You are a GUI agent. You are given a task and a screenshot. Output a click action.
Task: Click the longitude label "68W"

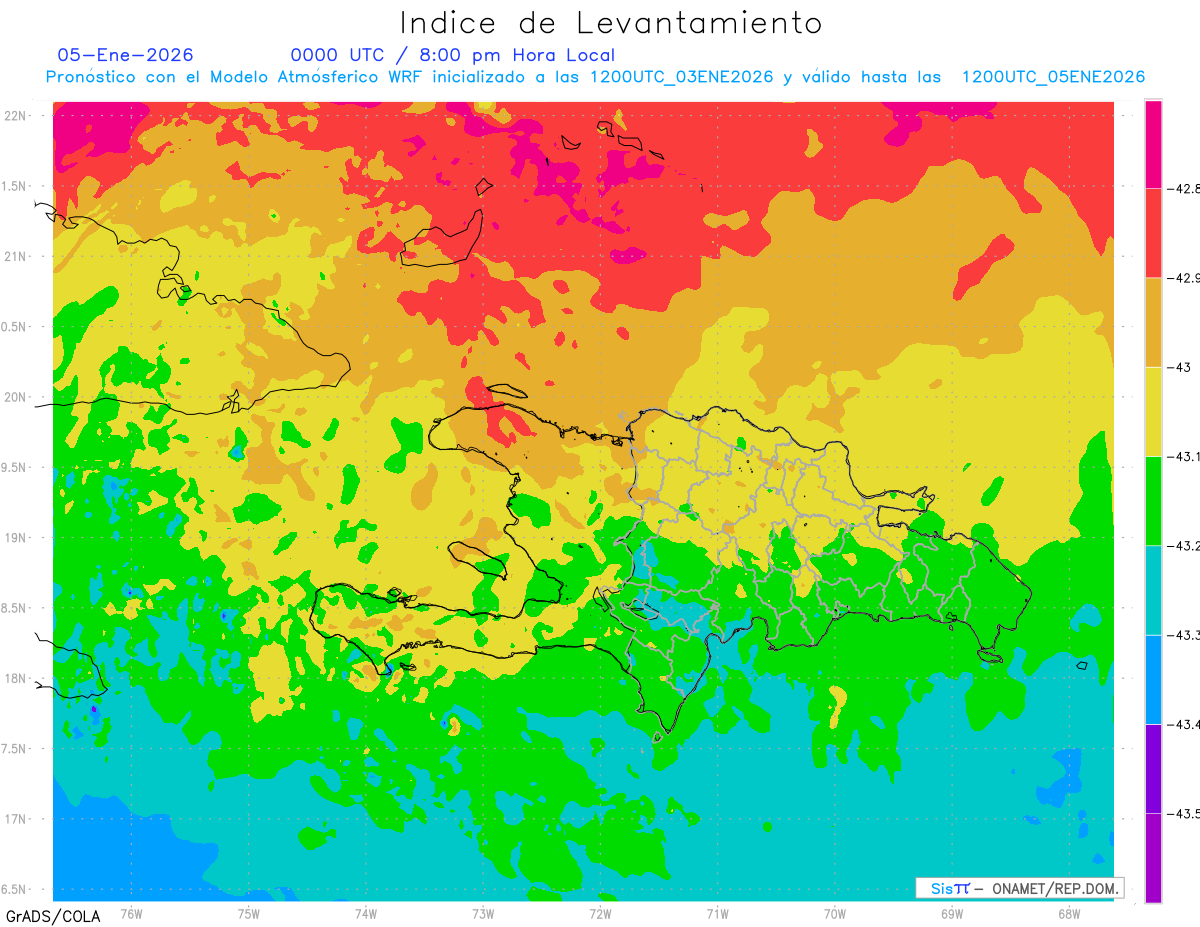(x=1069, y=914)
